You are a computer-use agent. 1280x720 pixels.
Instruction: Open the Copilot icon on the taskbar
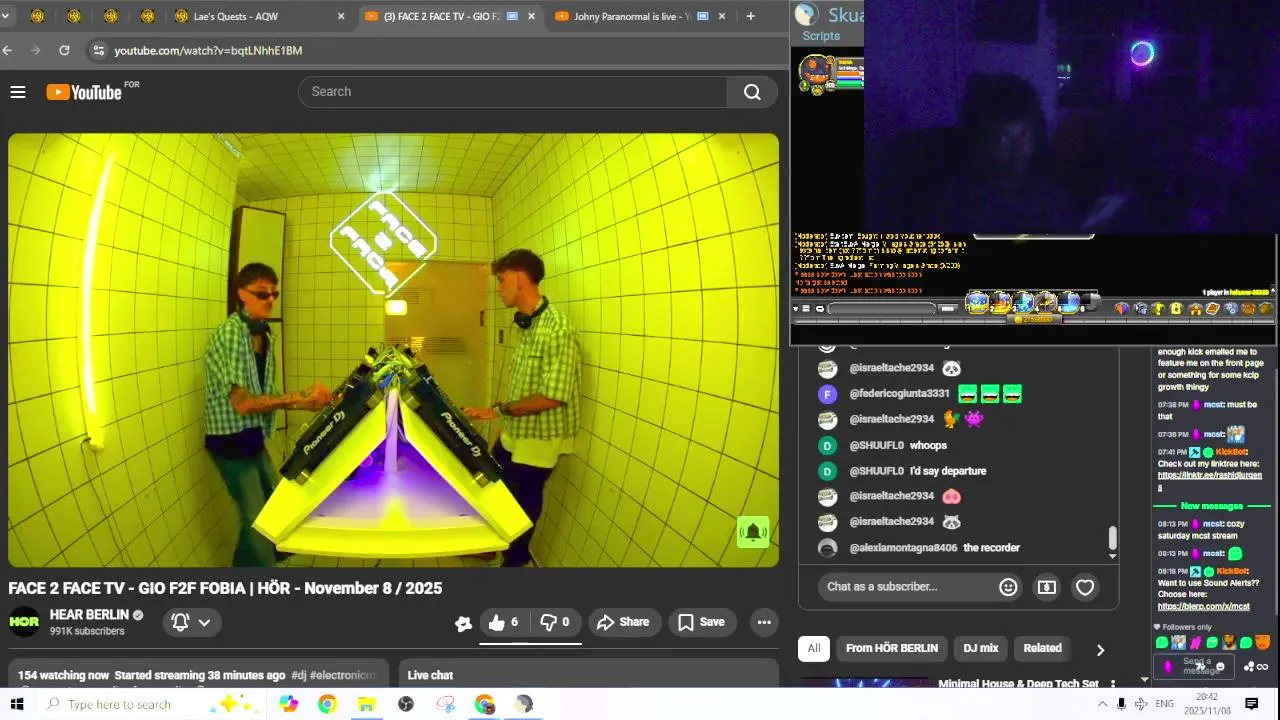click(x=288, y=704)
